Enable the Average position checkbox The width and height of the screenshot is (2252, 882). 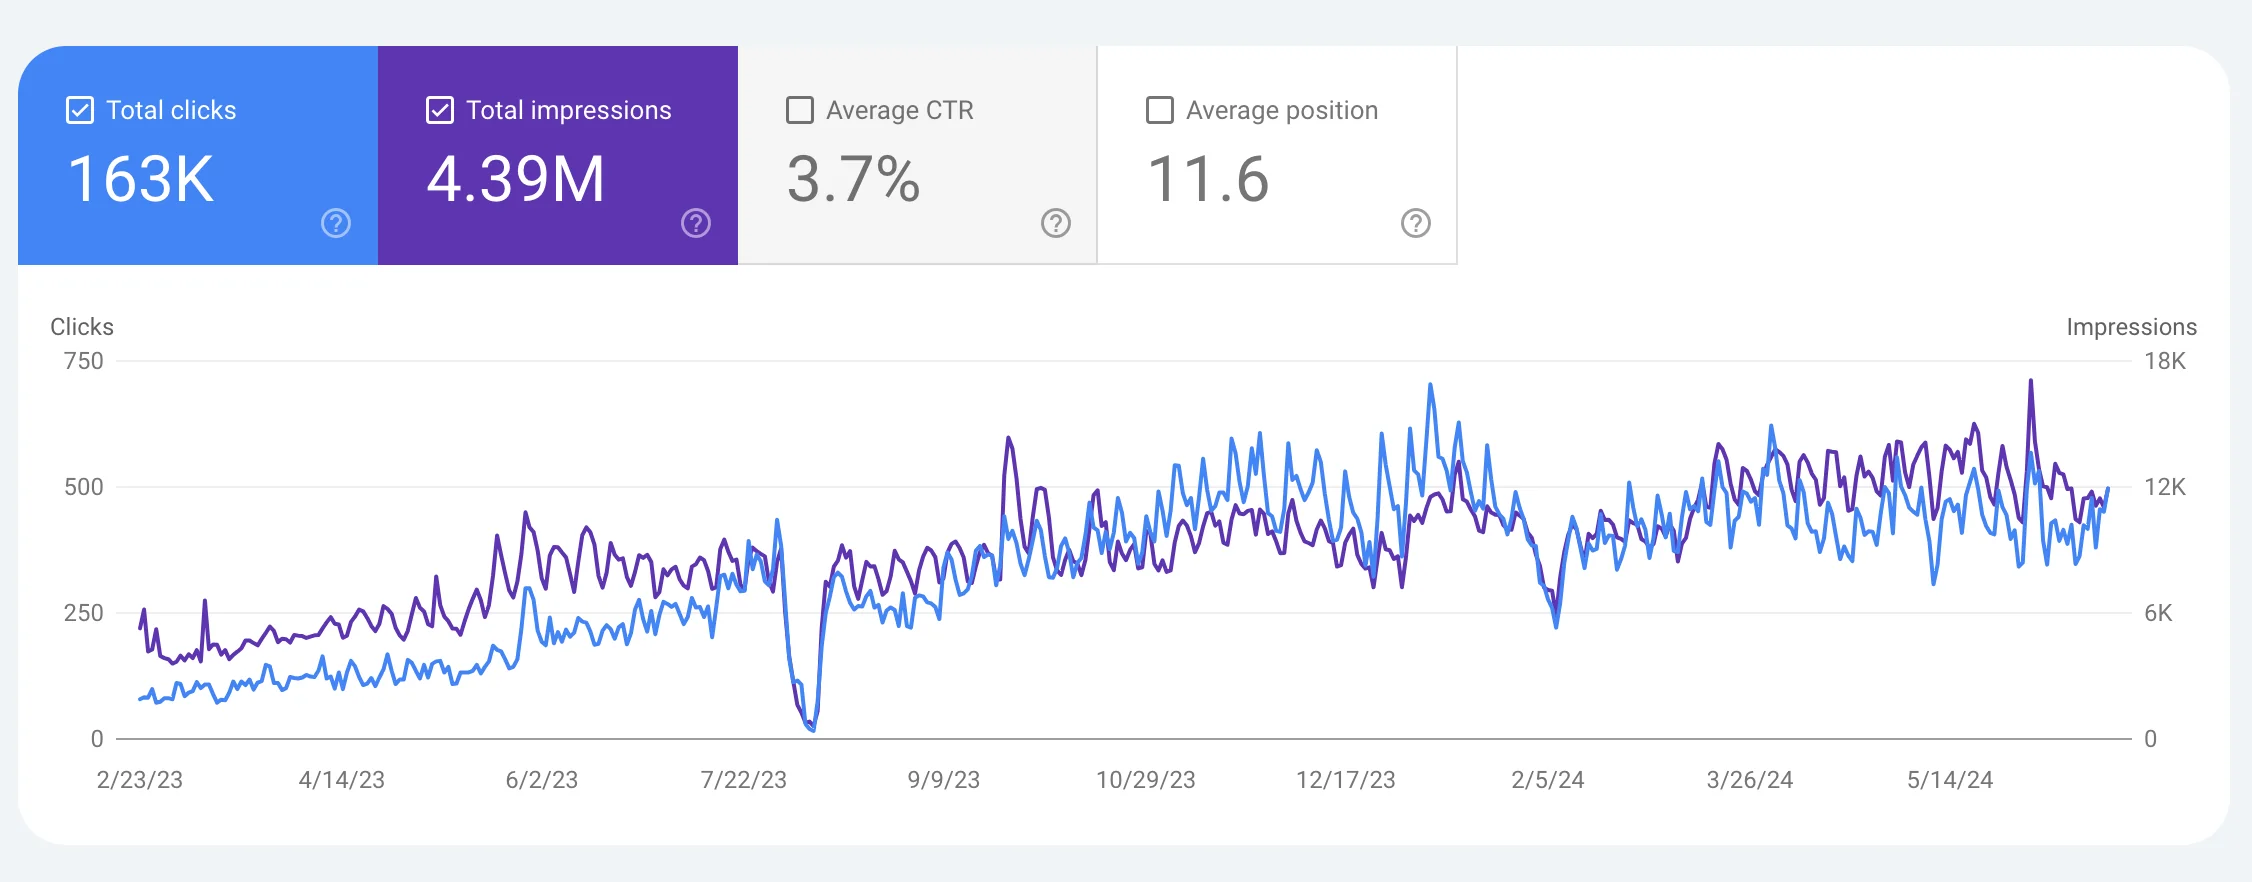click(1160, 110)
